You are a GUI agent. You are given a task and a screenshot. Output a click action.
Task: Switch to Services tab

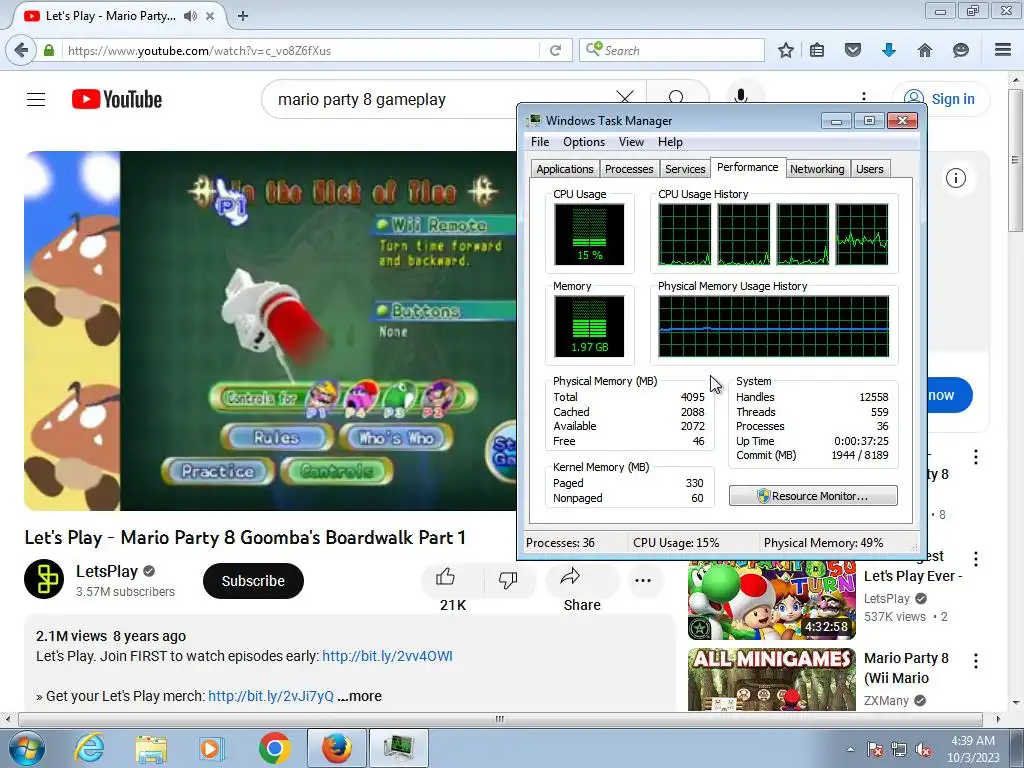(x=685, y=168)
